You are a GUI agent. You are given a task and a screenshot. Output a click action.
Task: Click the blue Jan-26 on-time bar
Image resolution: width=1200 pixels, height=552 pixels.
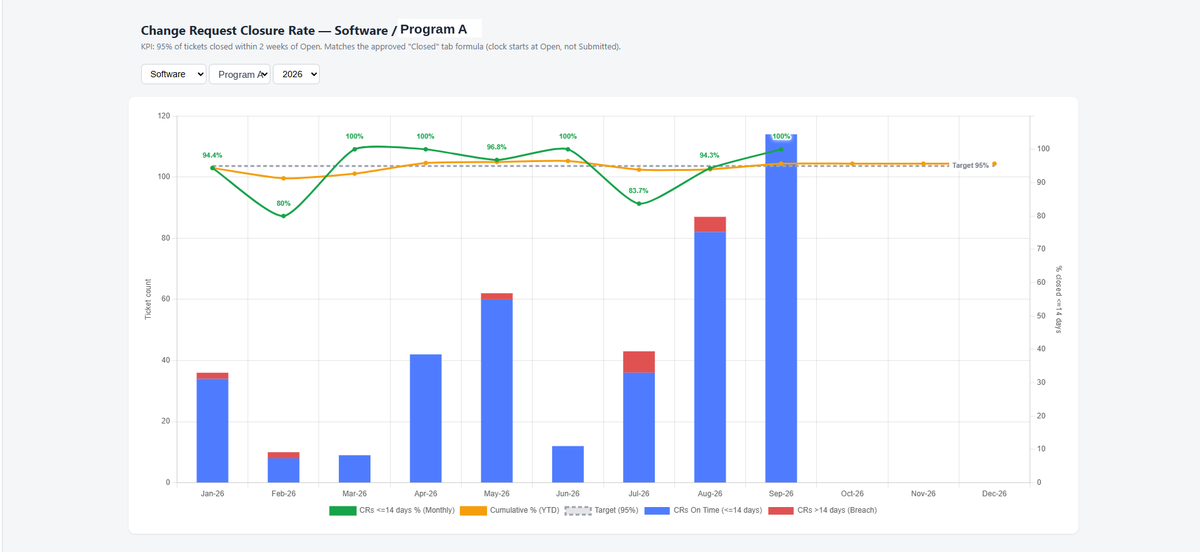click(x=212, y=431)
